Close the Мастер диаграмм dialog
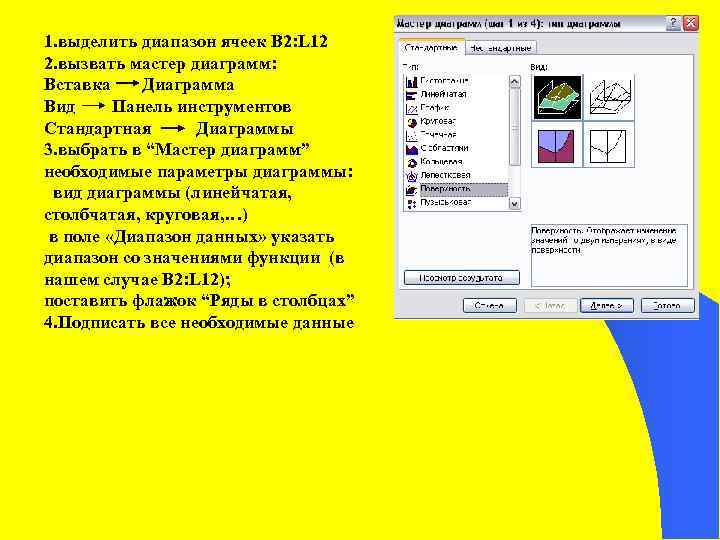 691,23
